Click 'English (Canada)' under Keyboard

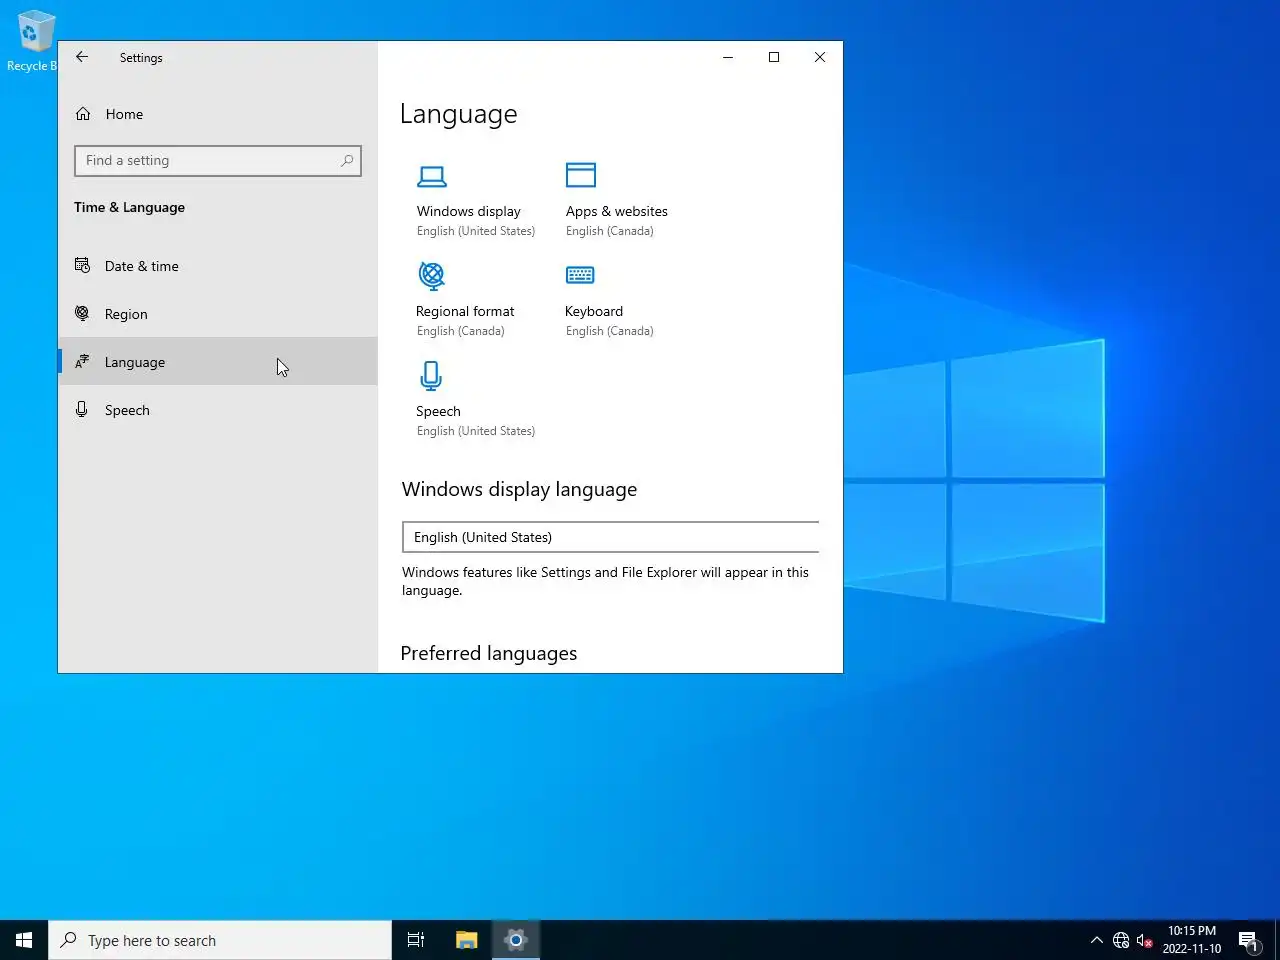coord(609,331)
